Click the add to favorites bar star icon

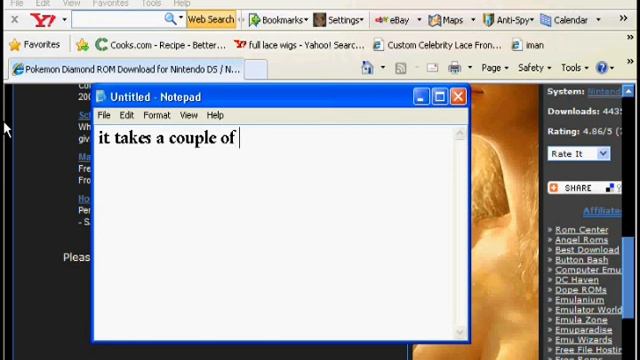pos(82,45)
